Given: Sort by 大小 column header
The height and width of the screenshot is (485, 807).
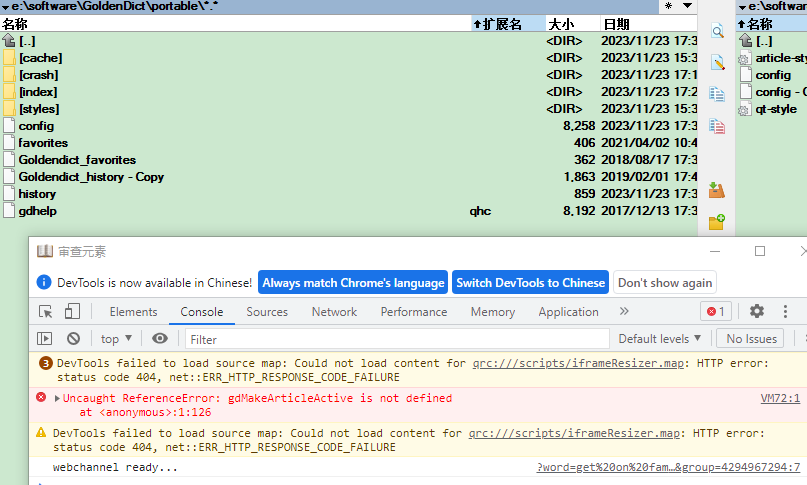Looking at the screenshot, I should 573,24.
